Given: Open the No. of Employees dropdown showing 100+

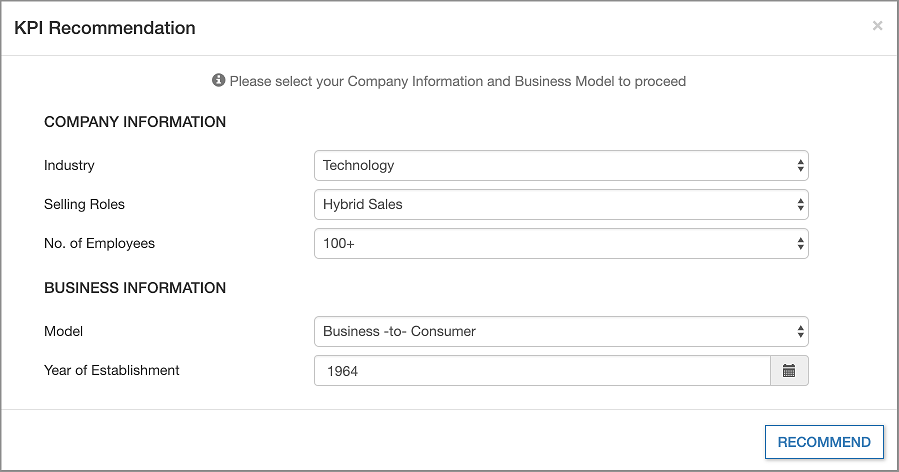Looking at the screenshot, I should coord(560,243).
